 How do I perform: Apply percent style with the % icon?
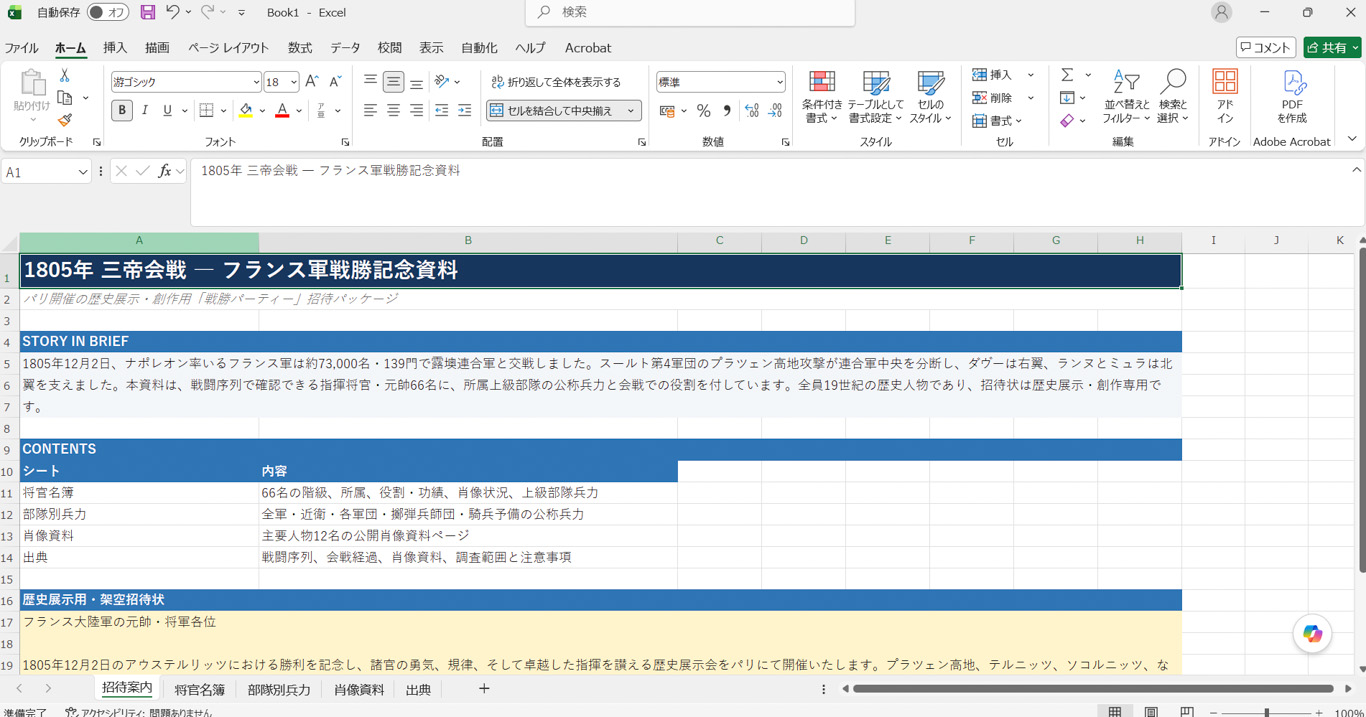(x=703, y=111)
